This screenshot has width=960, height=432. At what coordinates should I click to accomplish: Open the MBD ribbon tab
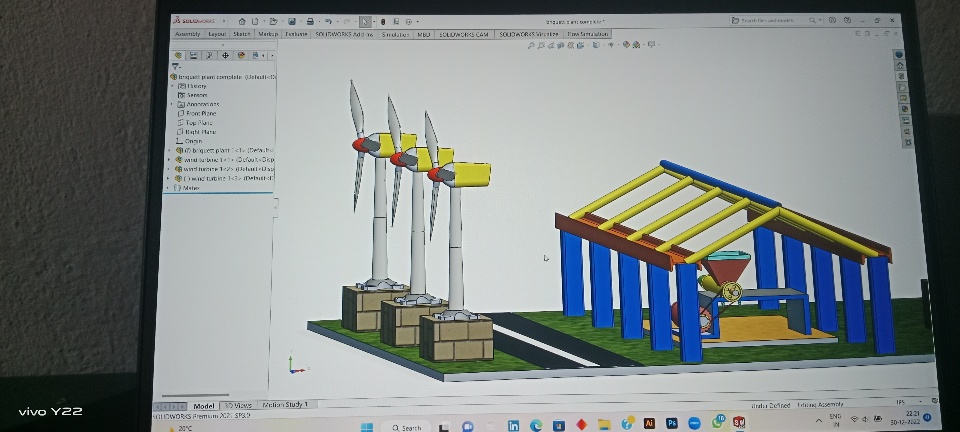click(x=424, y=34)
